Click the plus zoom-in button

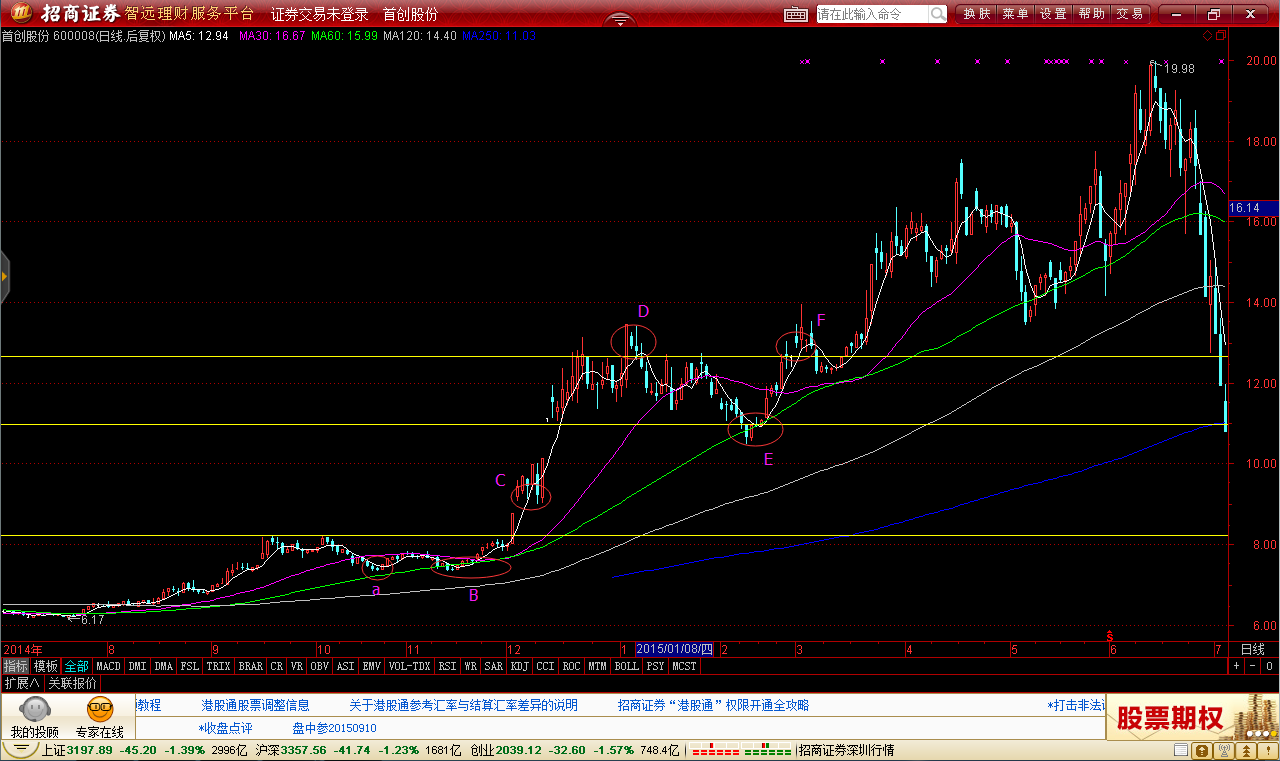click(1237, 665)
